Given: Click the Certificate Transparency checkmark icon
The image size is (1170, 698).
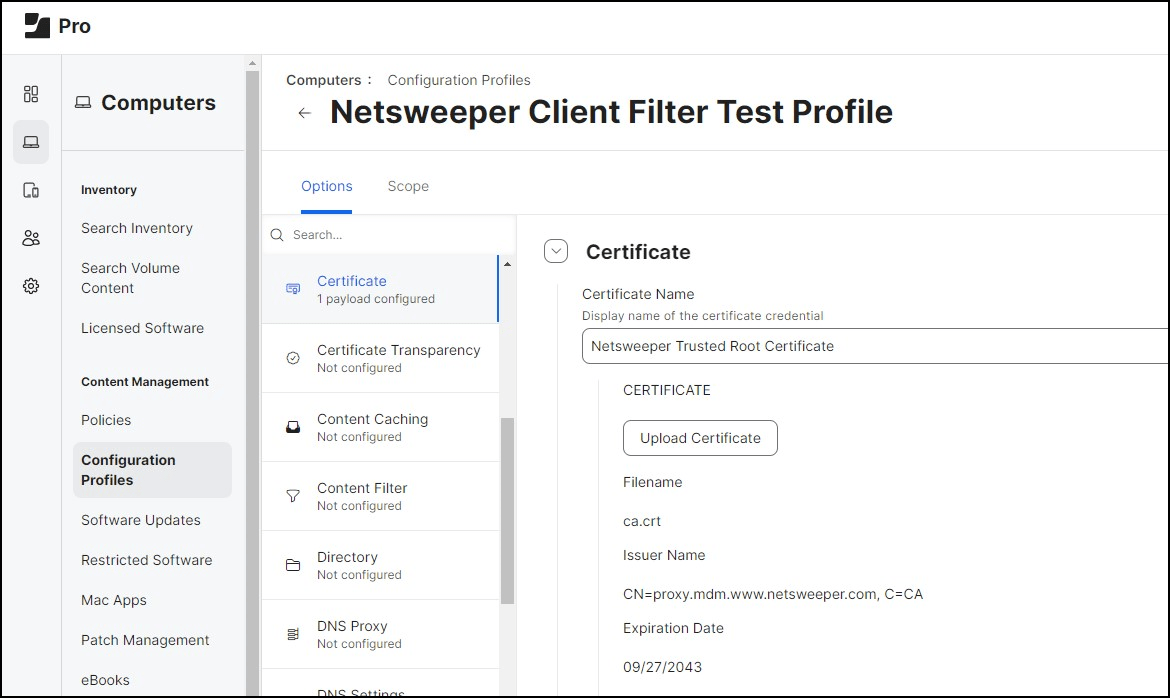Looking at the screenshot, I should [x=292, y=356].
